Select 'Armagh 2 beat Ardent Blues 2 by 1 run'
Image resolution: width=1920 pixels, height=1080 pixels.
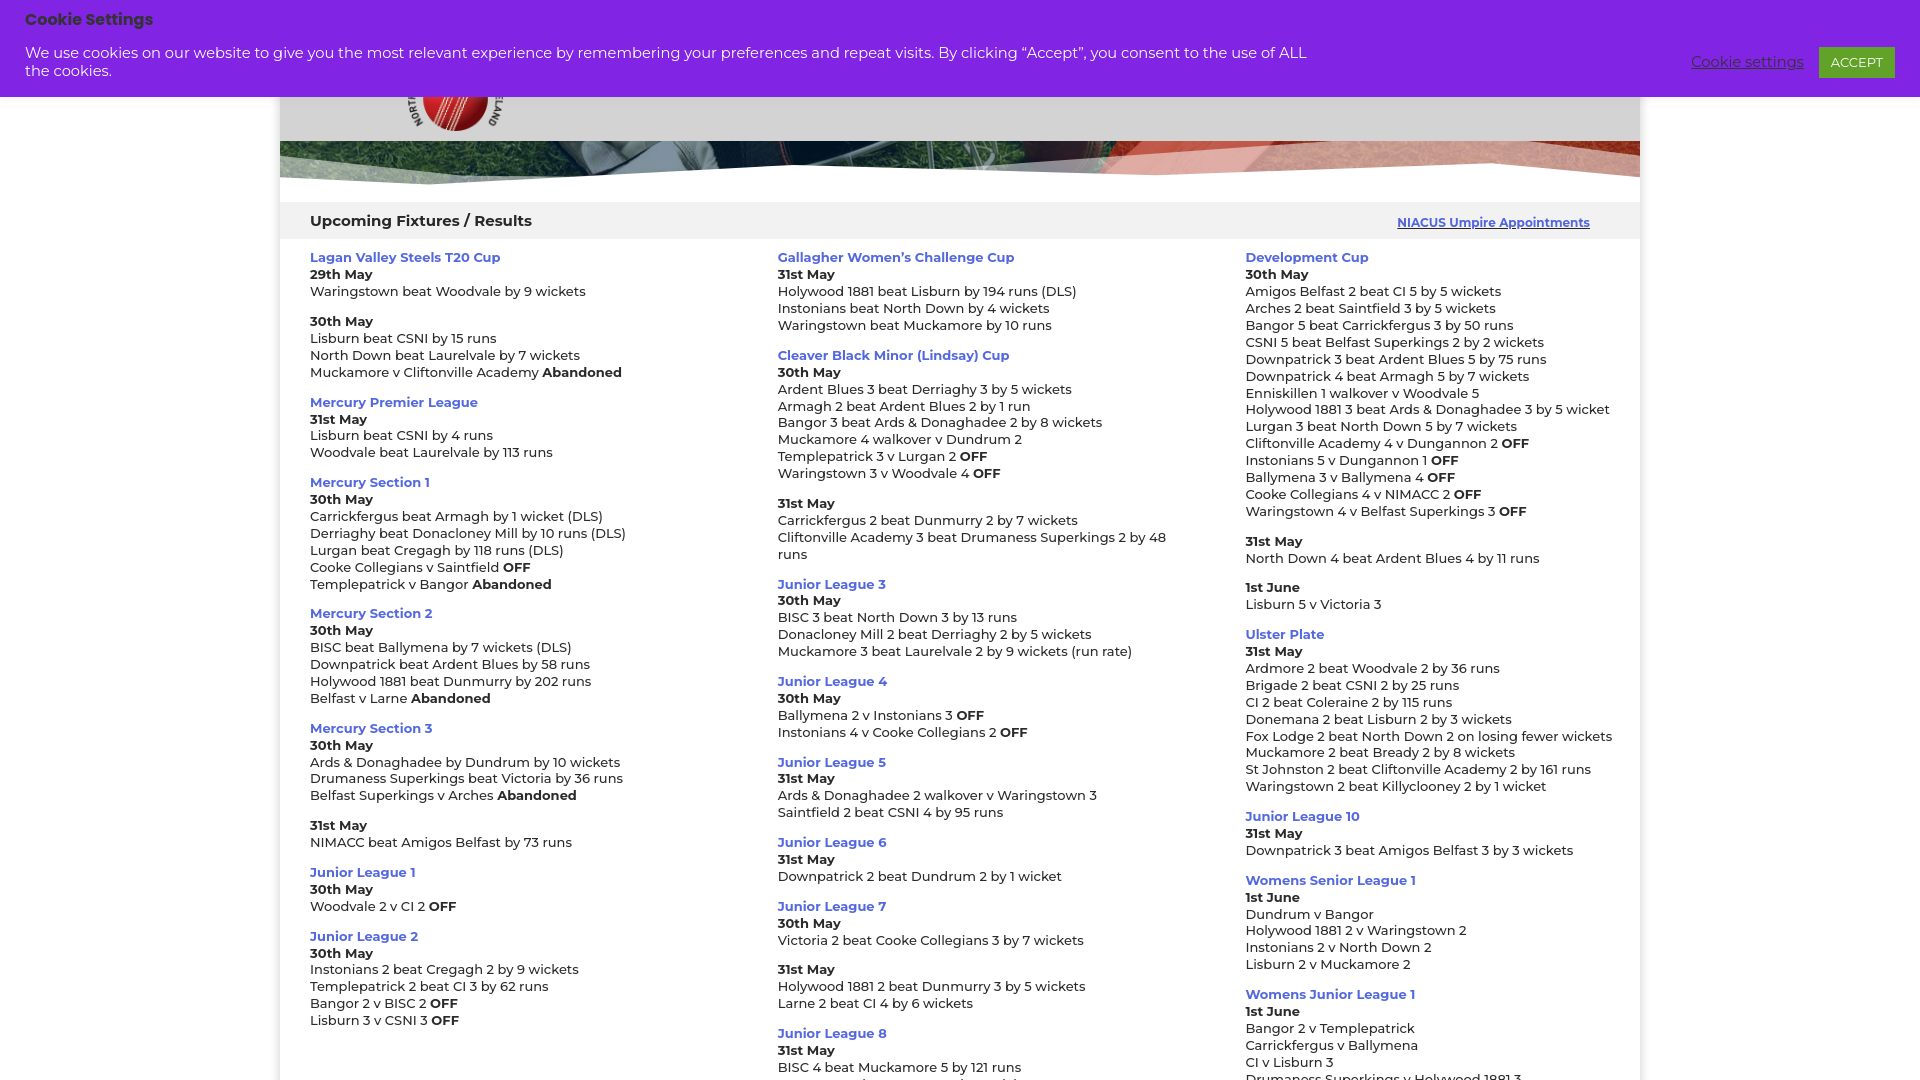[x=904, y=407]
